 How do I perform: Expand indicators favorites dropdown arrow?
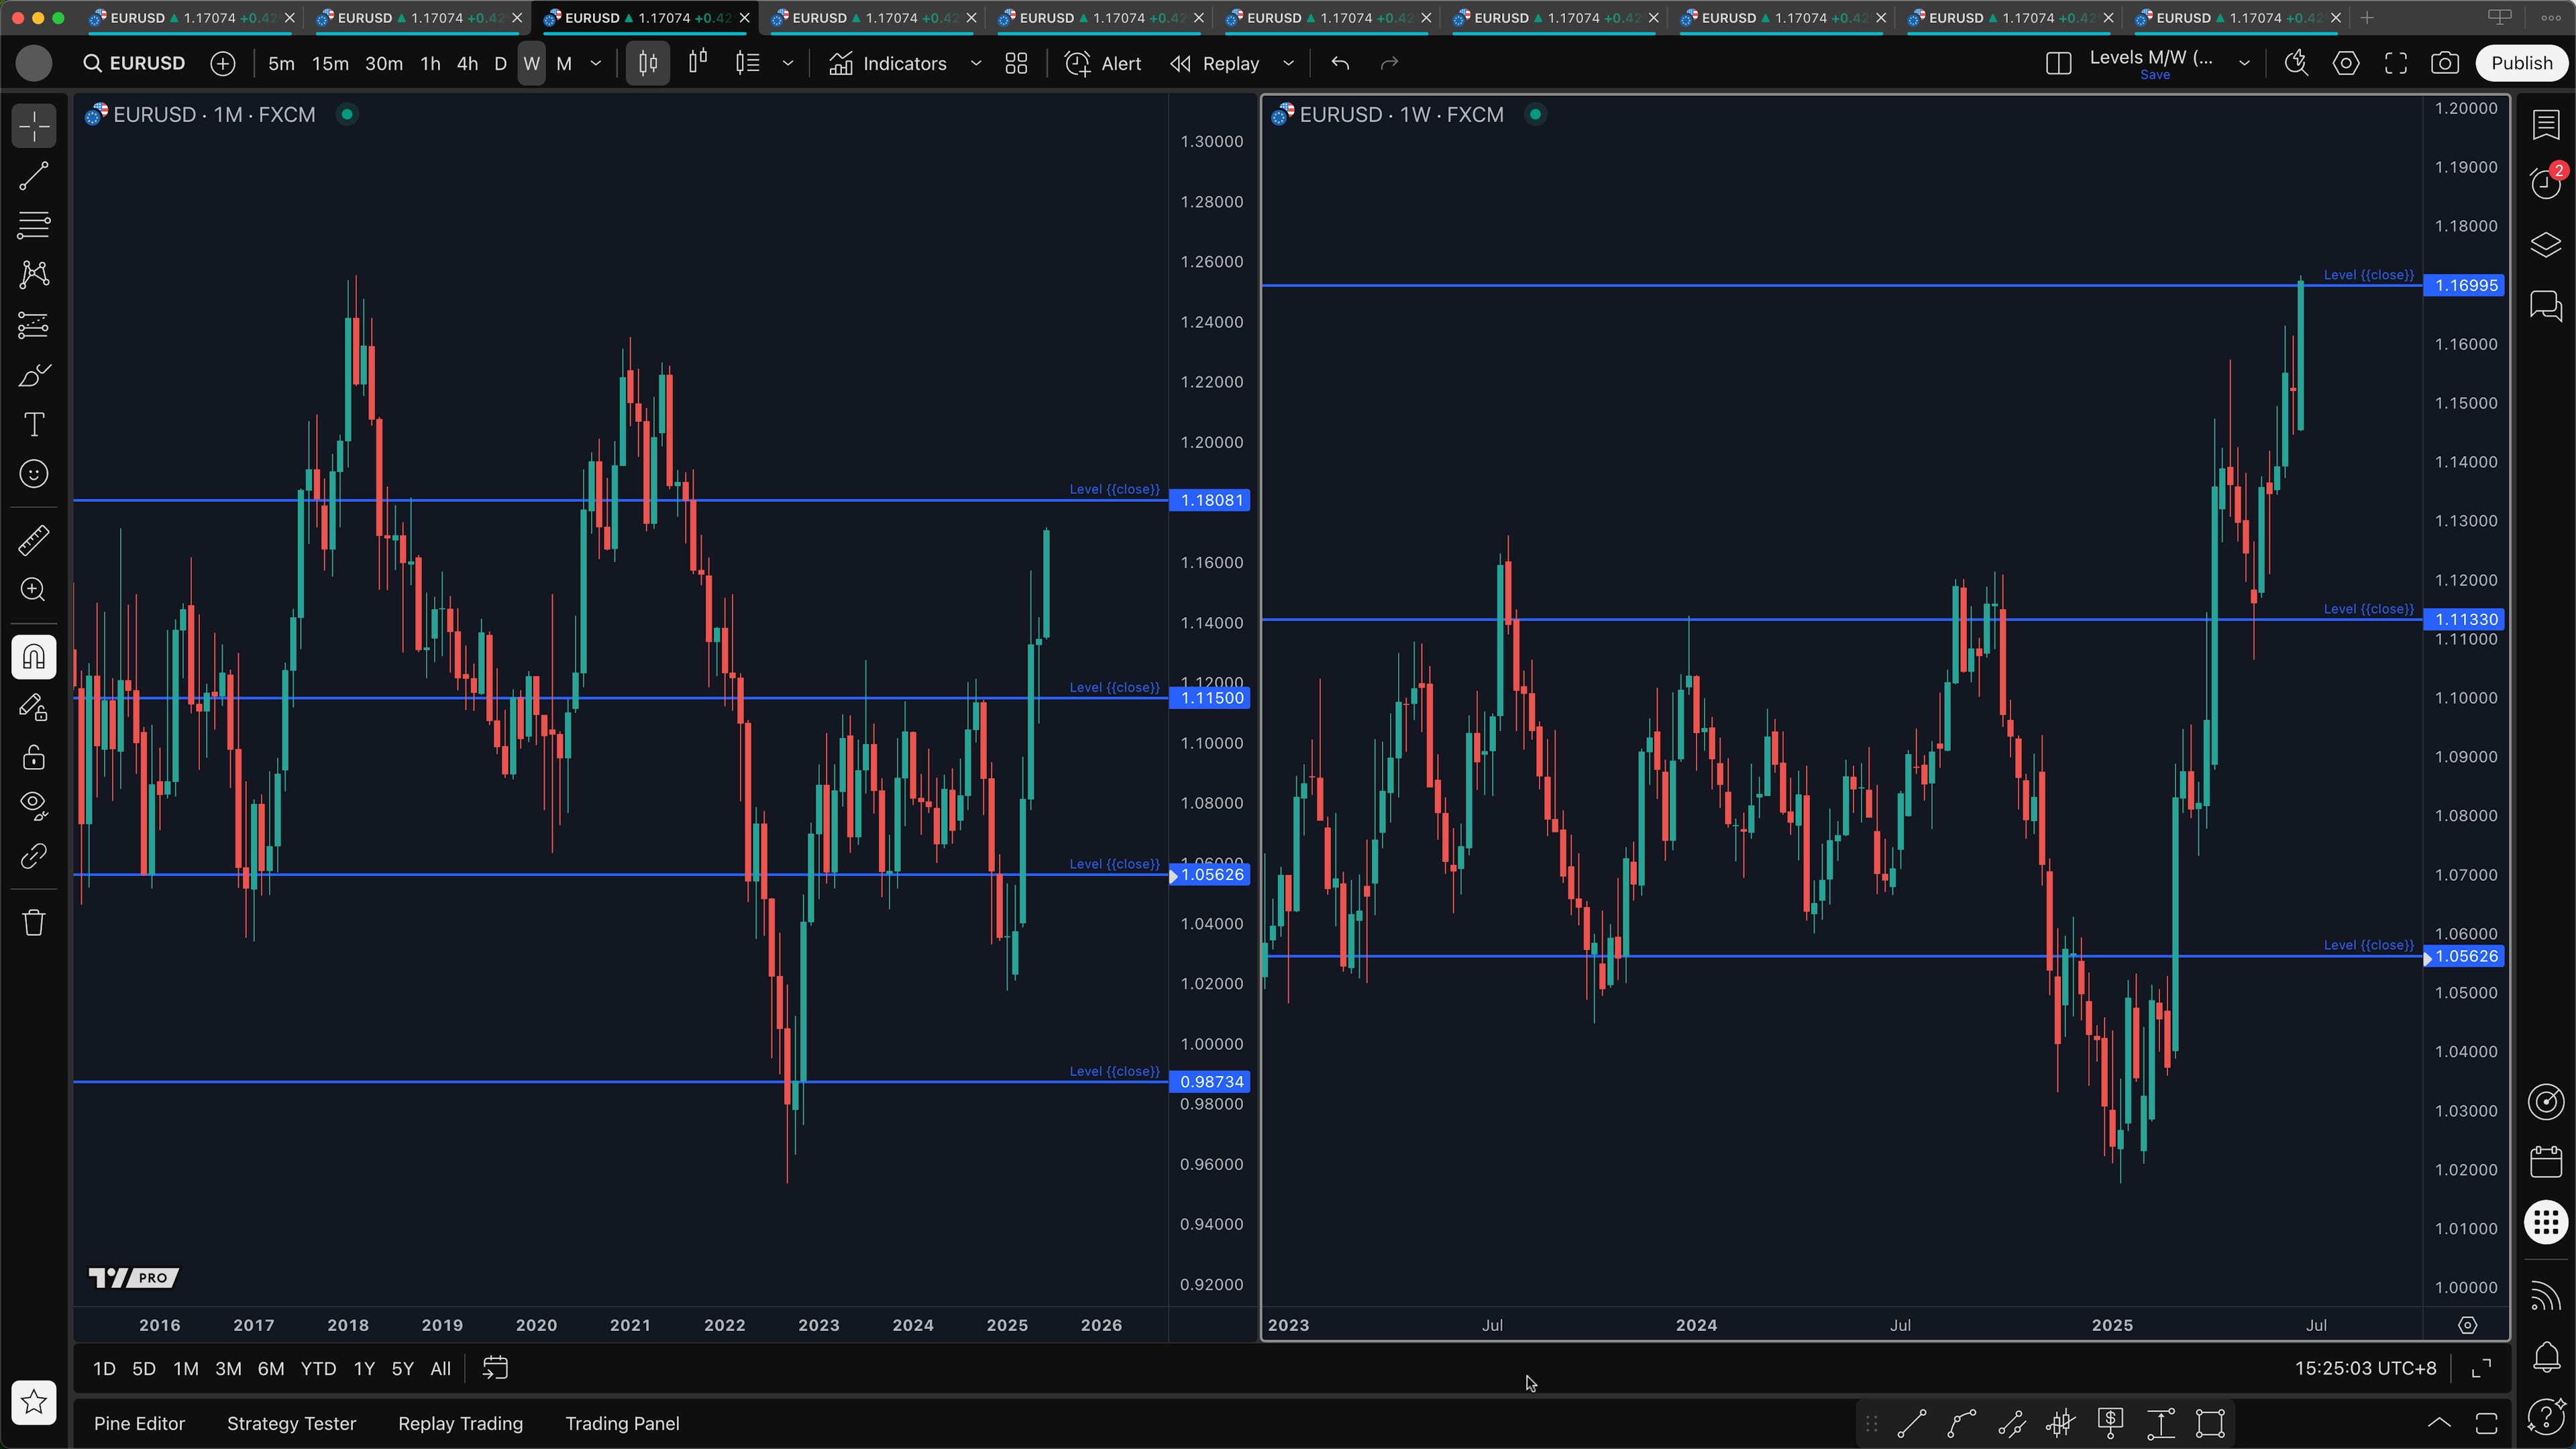976,64
